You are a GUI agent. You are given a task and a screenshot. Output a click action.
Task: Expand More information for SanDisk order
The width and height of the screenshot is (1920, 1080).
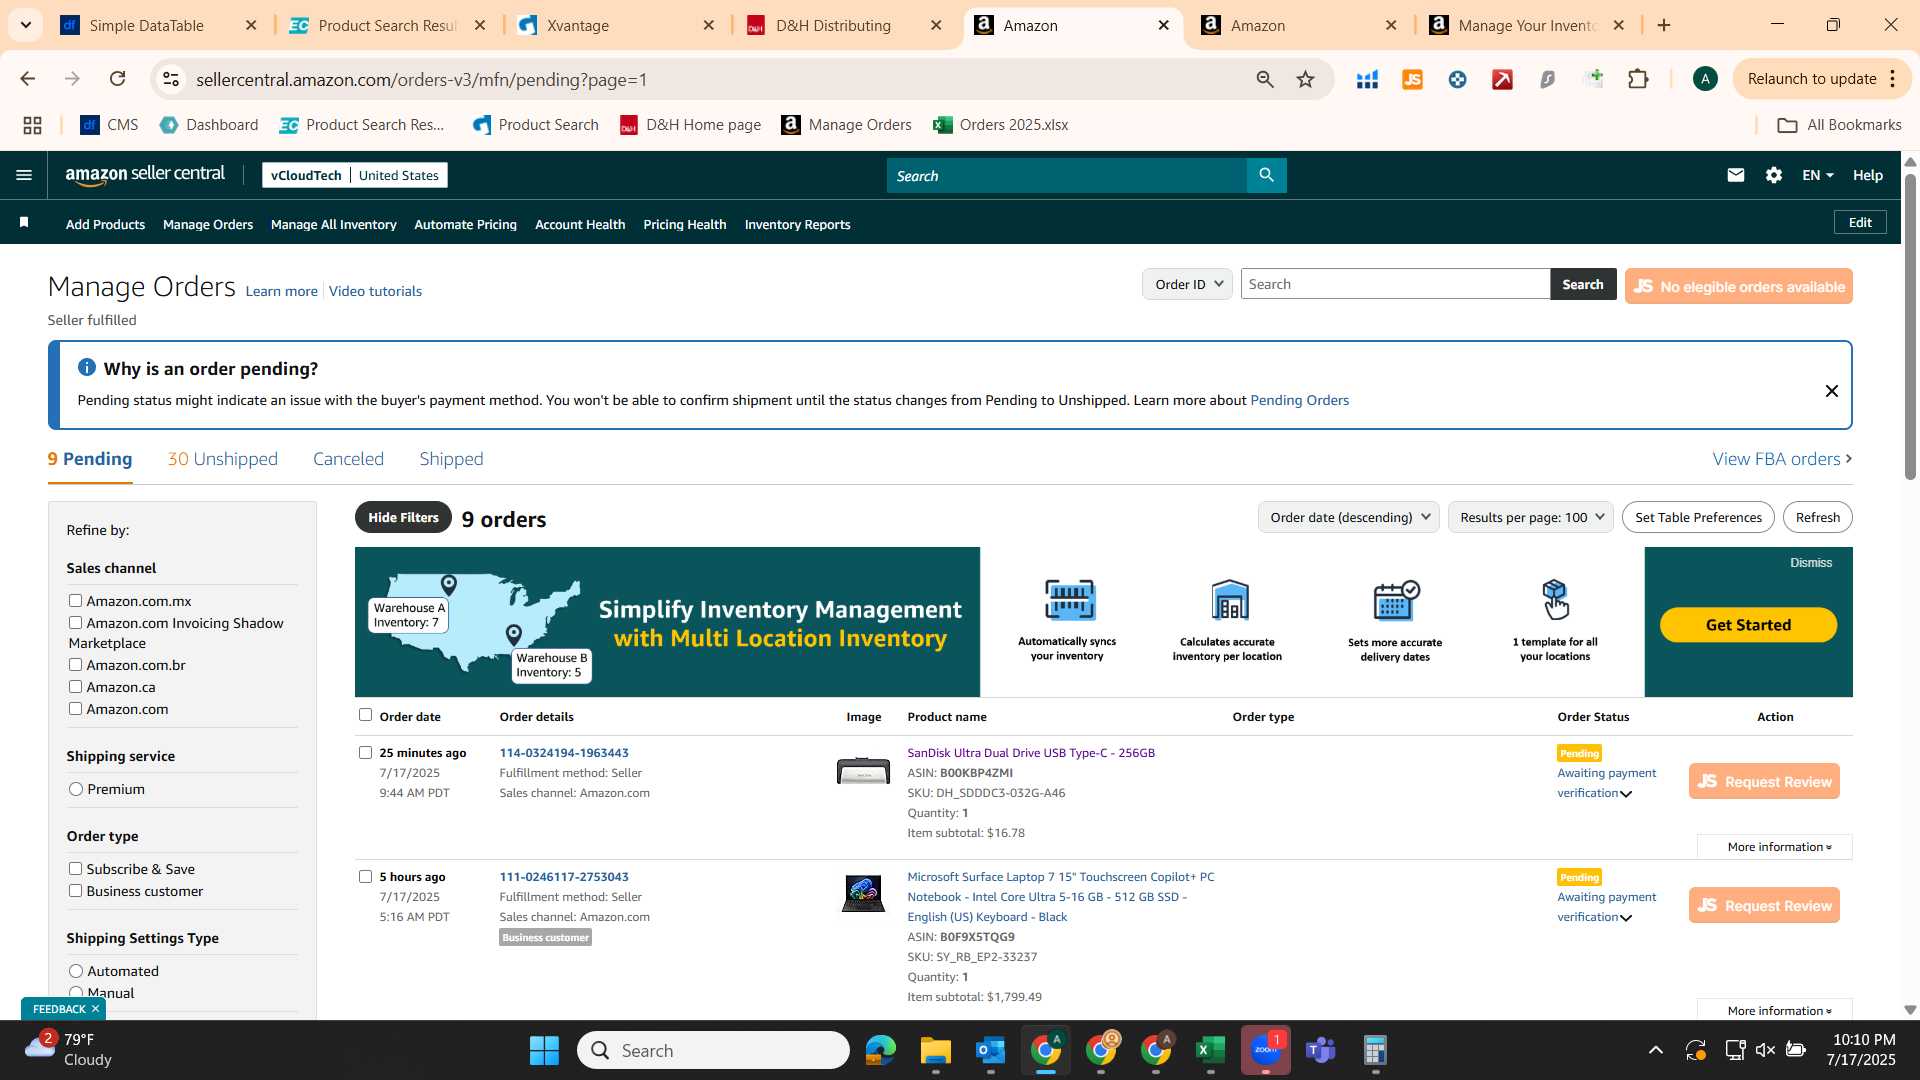1774,847
